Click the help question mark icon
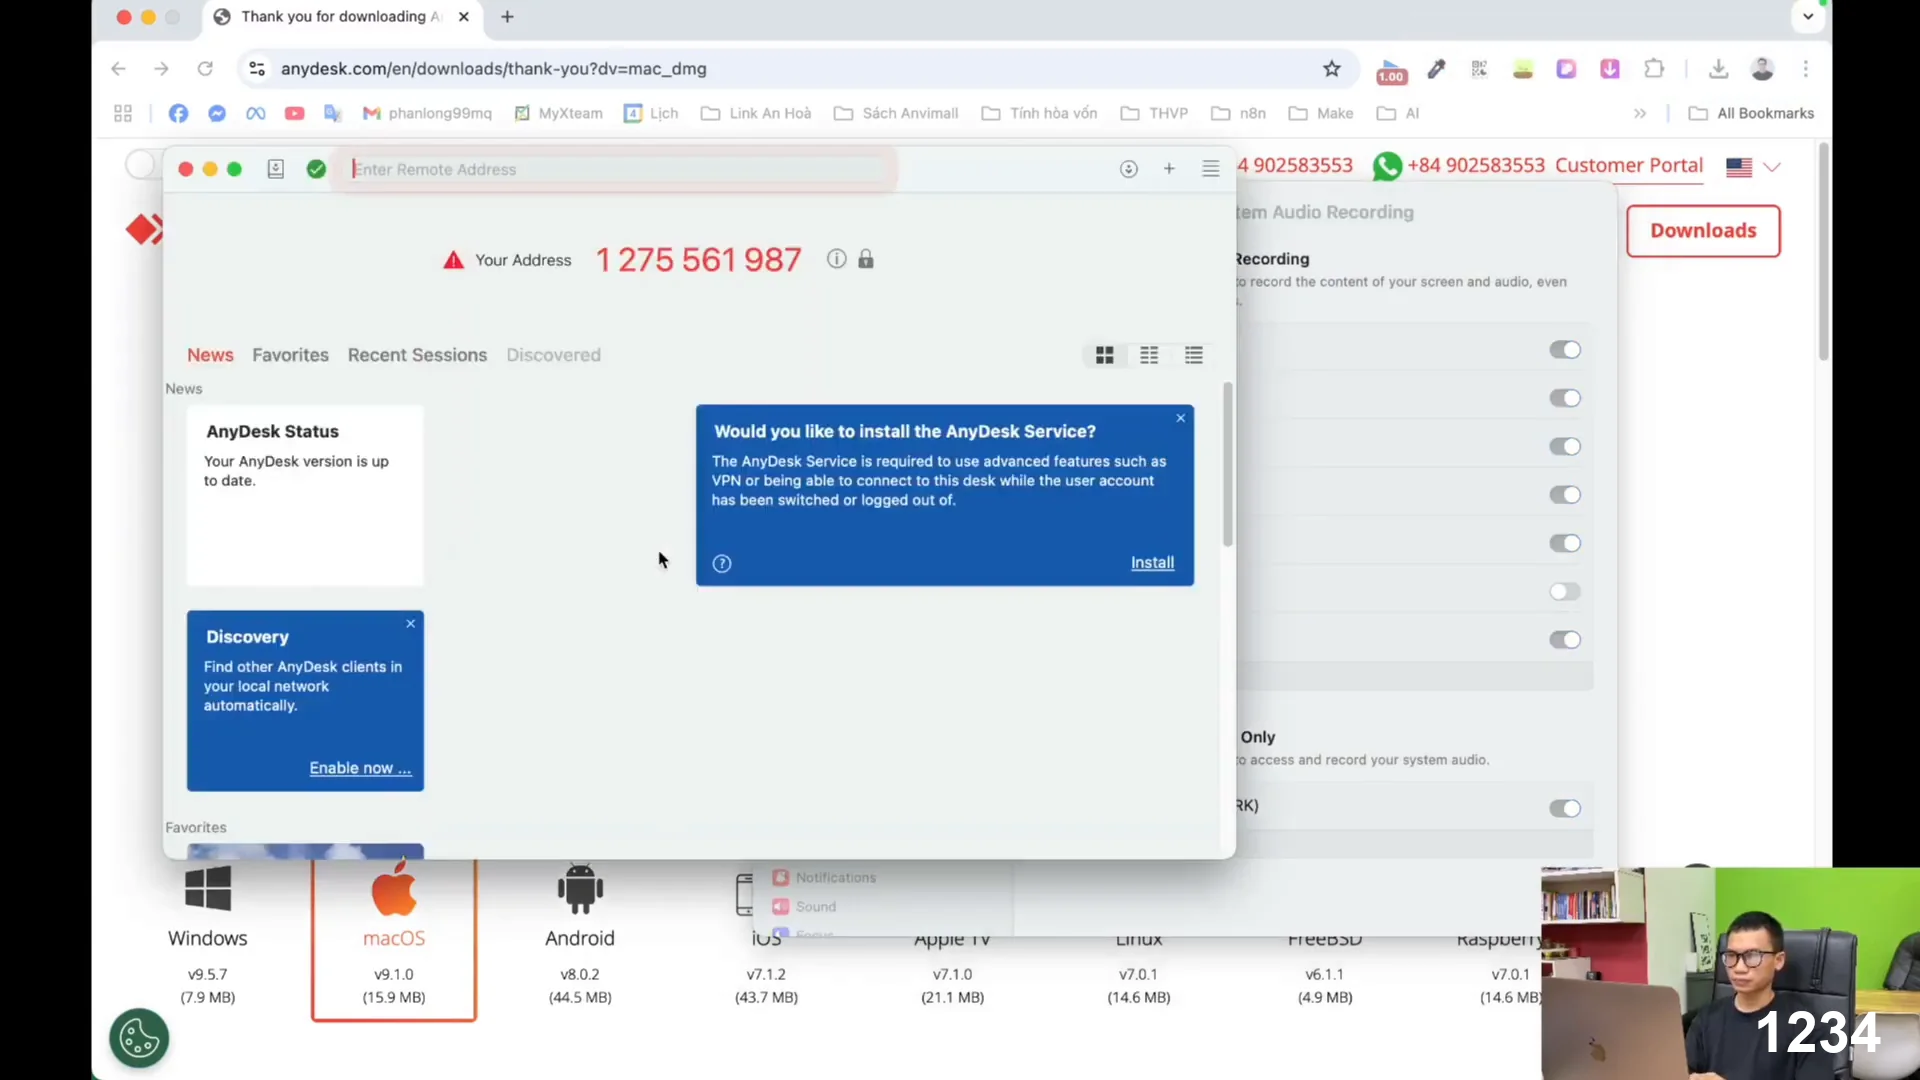Image resolution: width=1920 pixels, height=1080 pixels. point(722,563)
